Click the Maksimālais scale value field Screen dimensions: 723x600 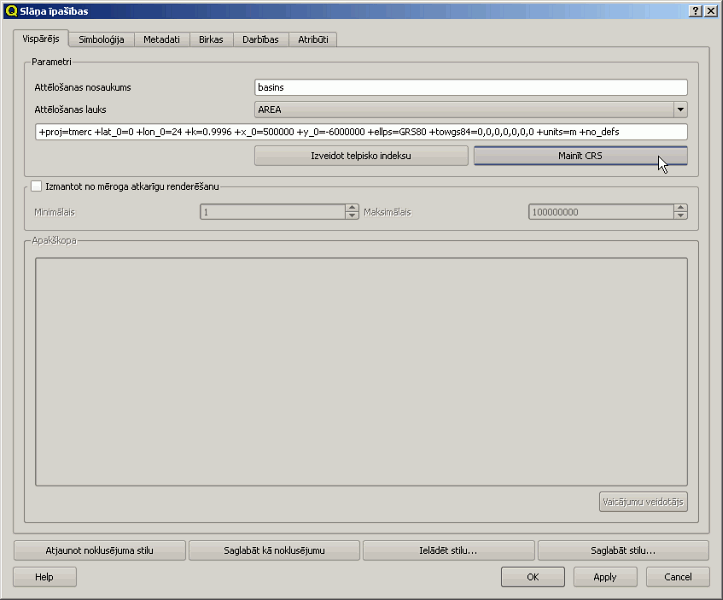coord(601,212)
